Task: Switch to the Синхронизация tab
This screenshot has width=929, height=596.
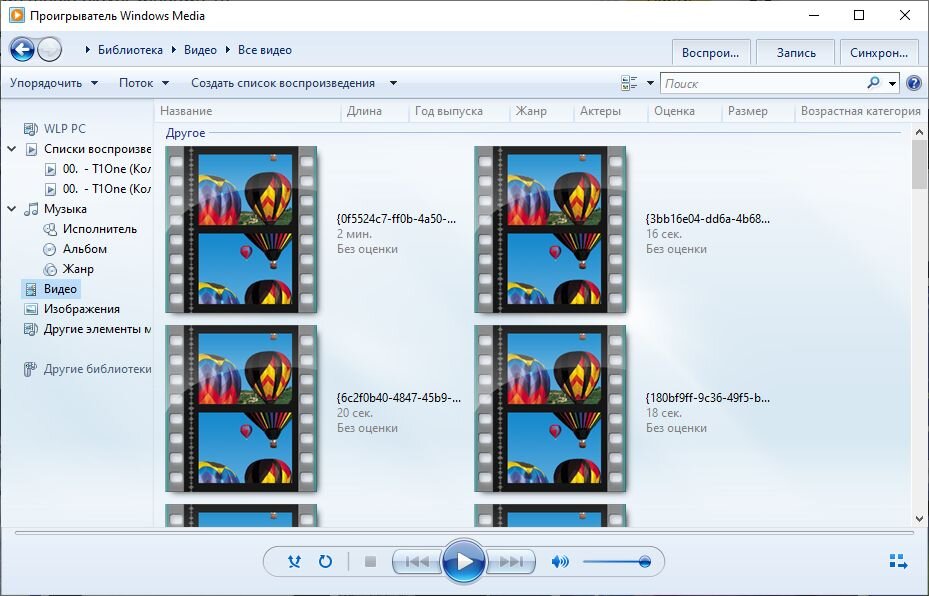Action: 879,53
